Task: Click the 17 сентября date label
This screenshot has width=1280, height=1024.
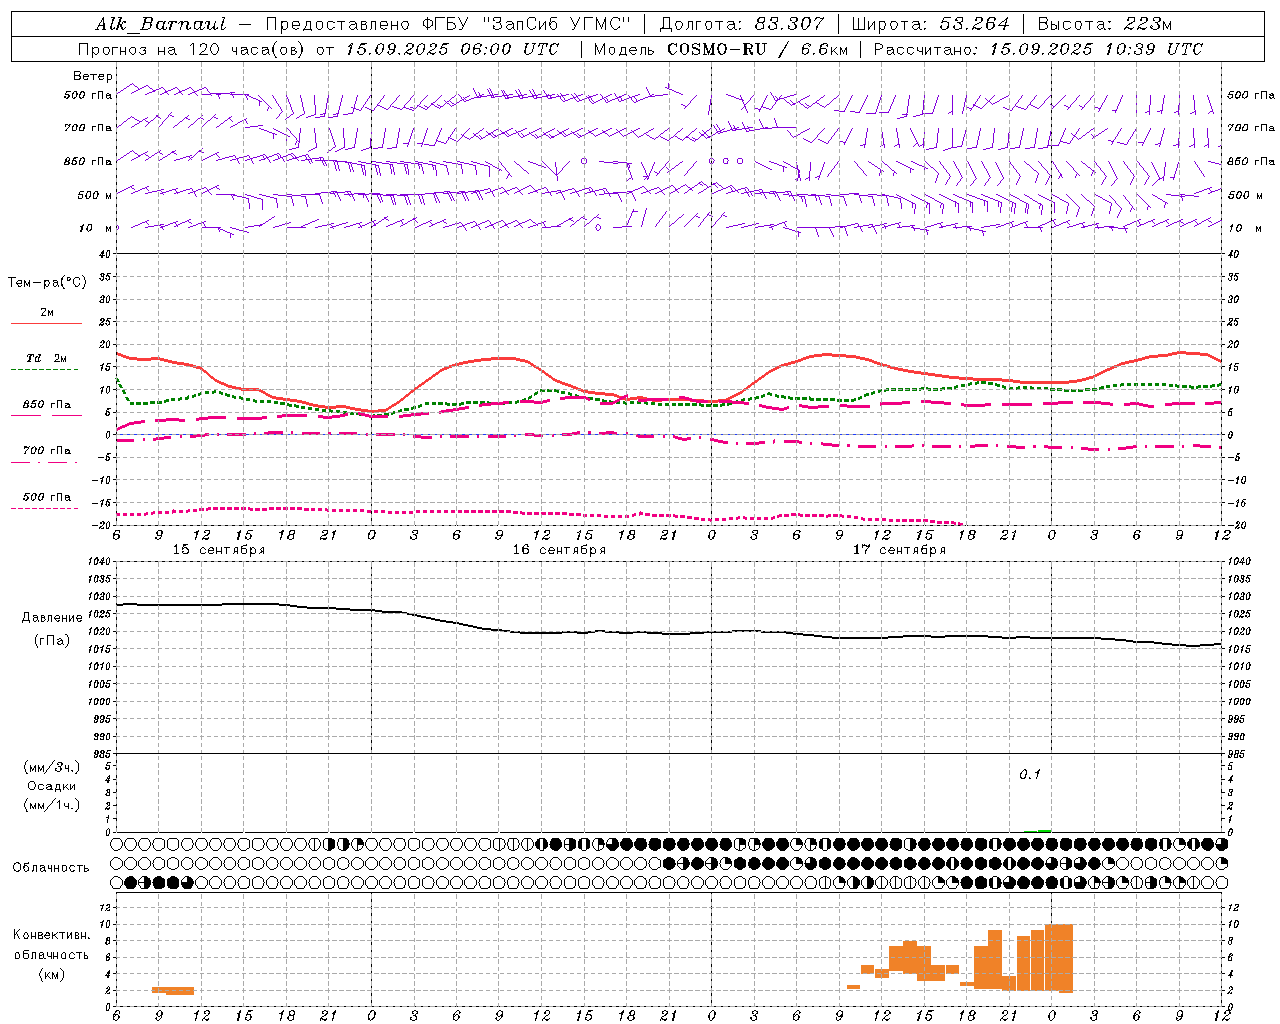Action: click(x=899, y=550)
